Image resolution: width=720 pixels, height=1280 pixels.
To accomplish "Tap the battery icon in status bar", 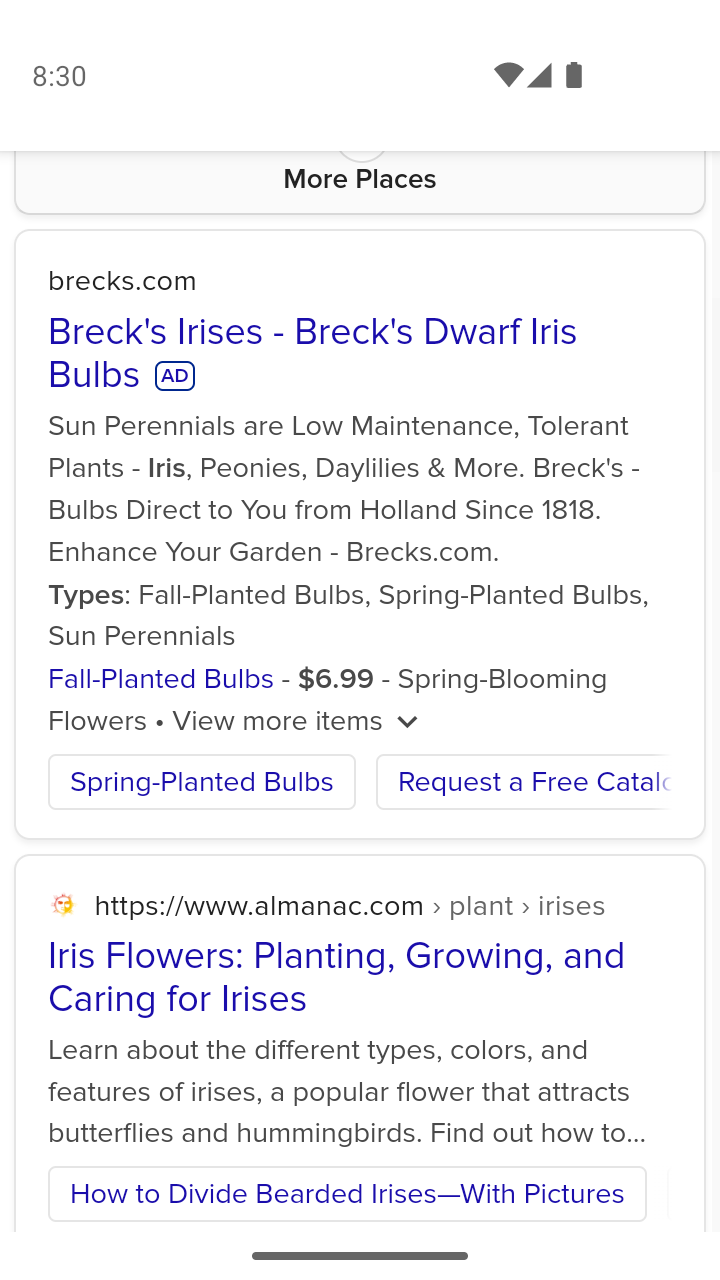I will [574, 75].
